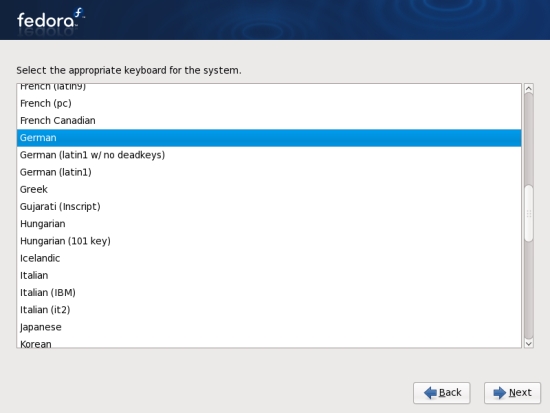Select German (latin1 w/ no deadkeys)
The image size is (550, 413).
269,155
